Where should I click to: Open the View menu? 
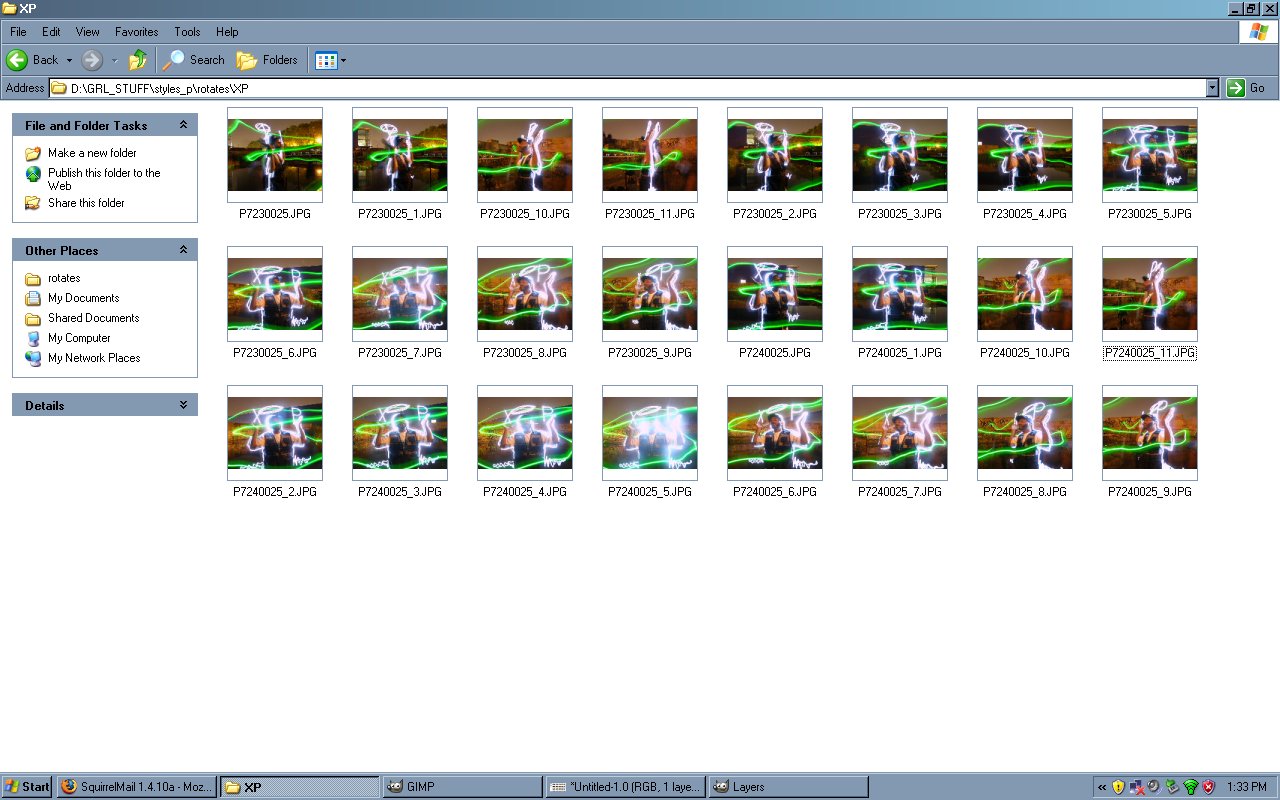[x=87, y=31]
